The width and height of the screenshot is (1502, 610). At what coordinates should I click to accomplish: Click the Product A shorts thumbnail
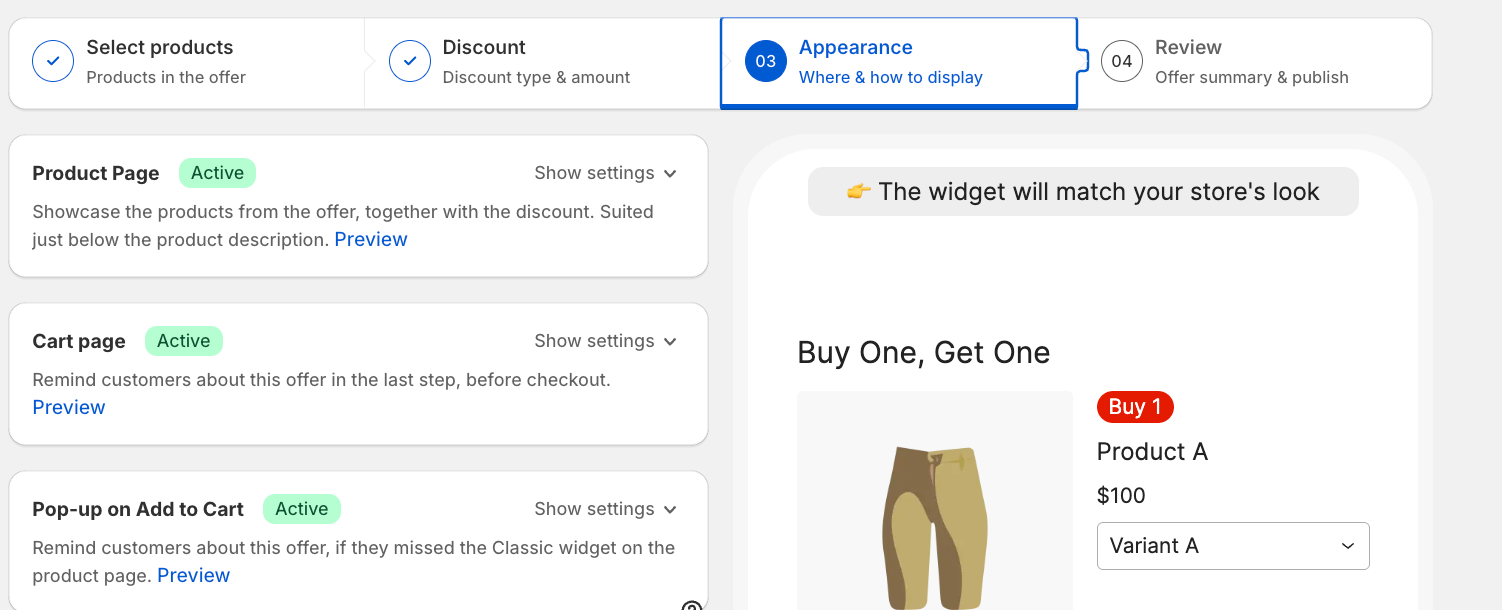935,500
